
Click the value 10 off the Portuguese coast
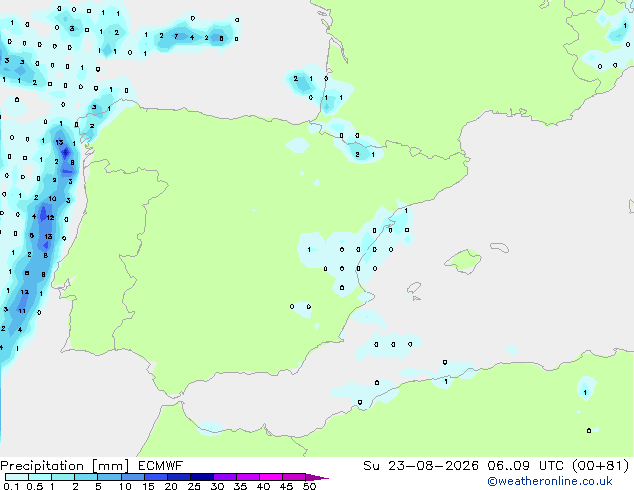pos(52,199)
